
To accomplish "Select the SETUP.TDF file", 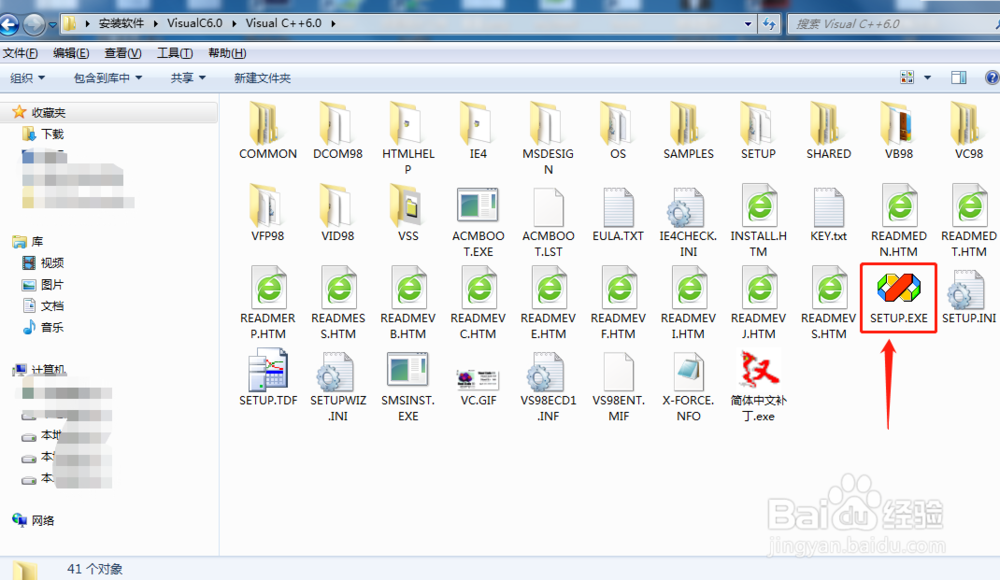I will click(268, 378).
